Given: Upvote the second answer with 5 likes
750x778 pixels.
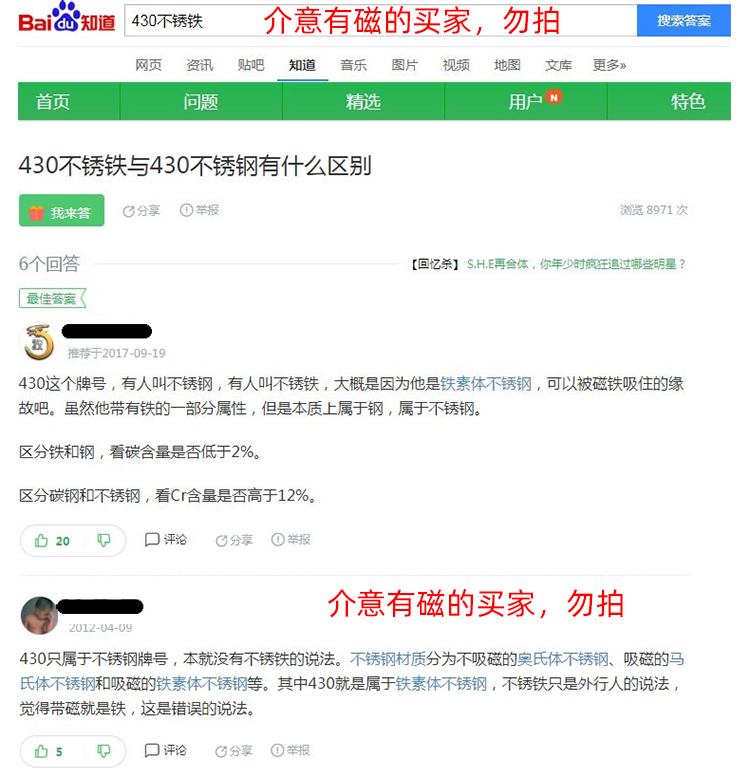Looking at the screenshot, I should 49,751.
